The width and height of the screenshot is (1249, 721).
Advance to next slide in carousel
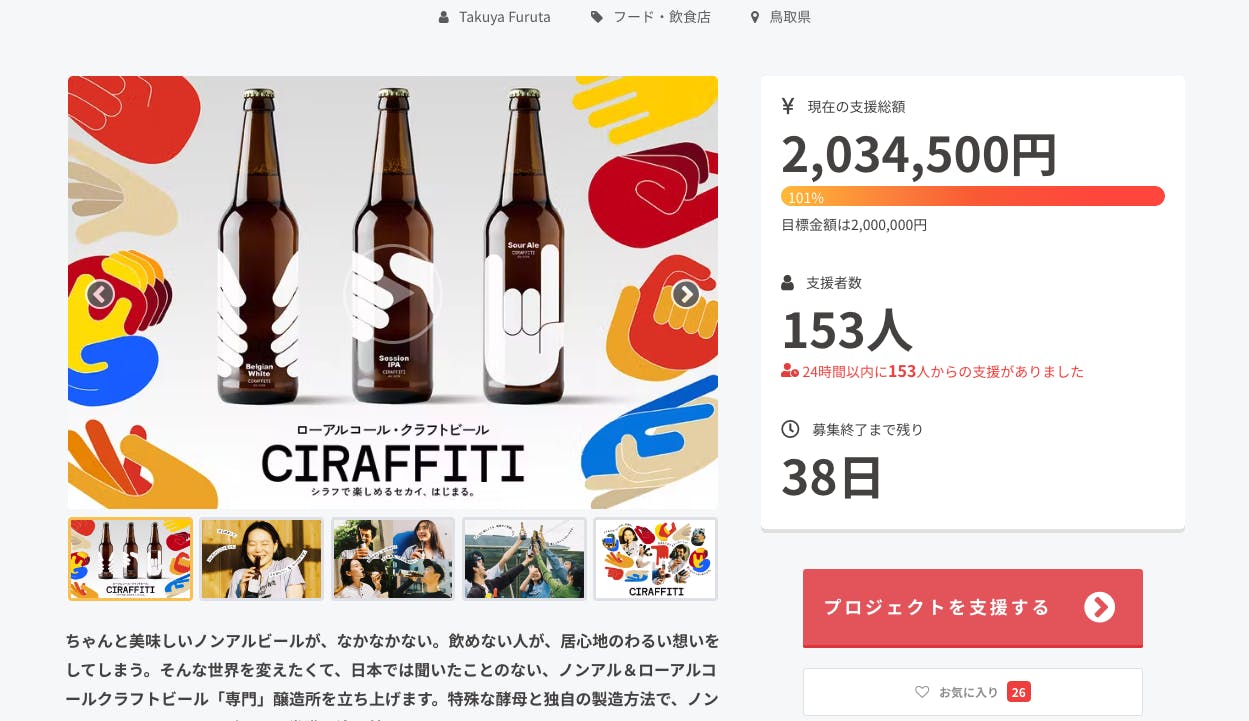tap(685, 294)
